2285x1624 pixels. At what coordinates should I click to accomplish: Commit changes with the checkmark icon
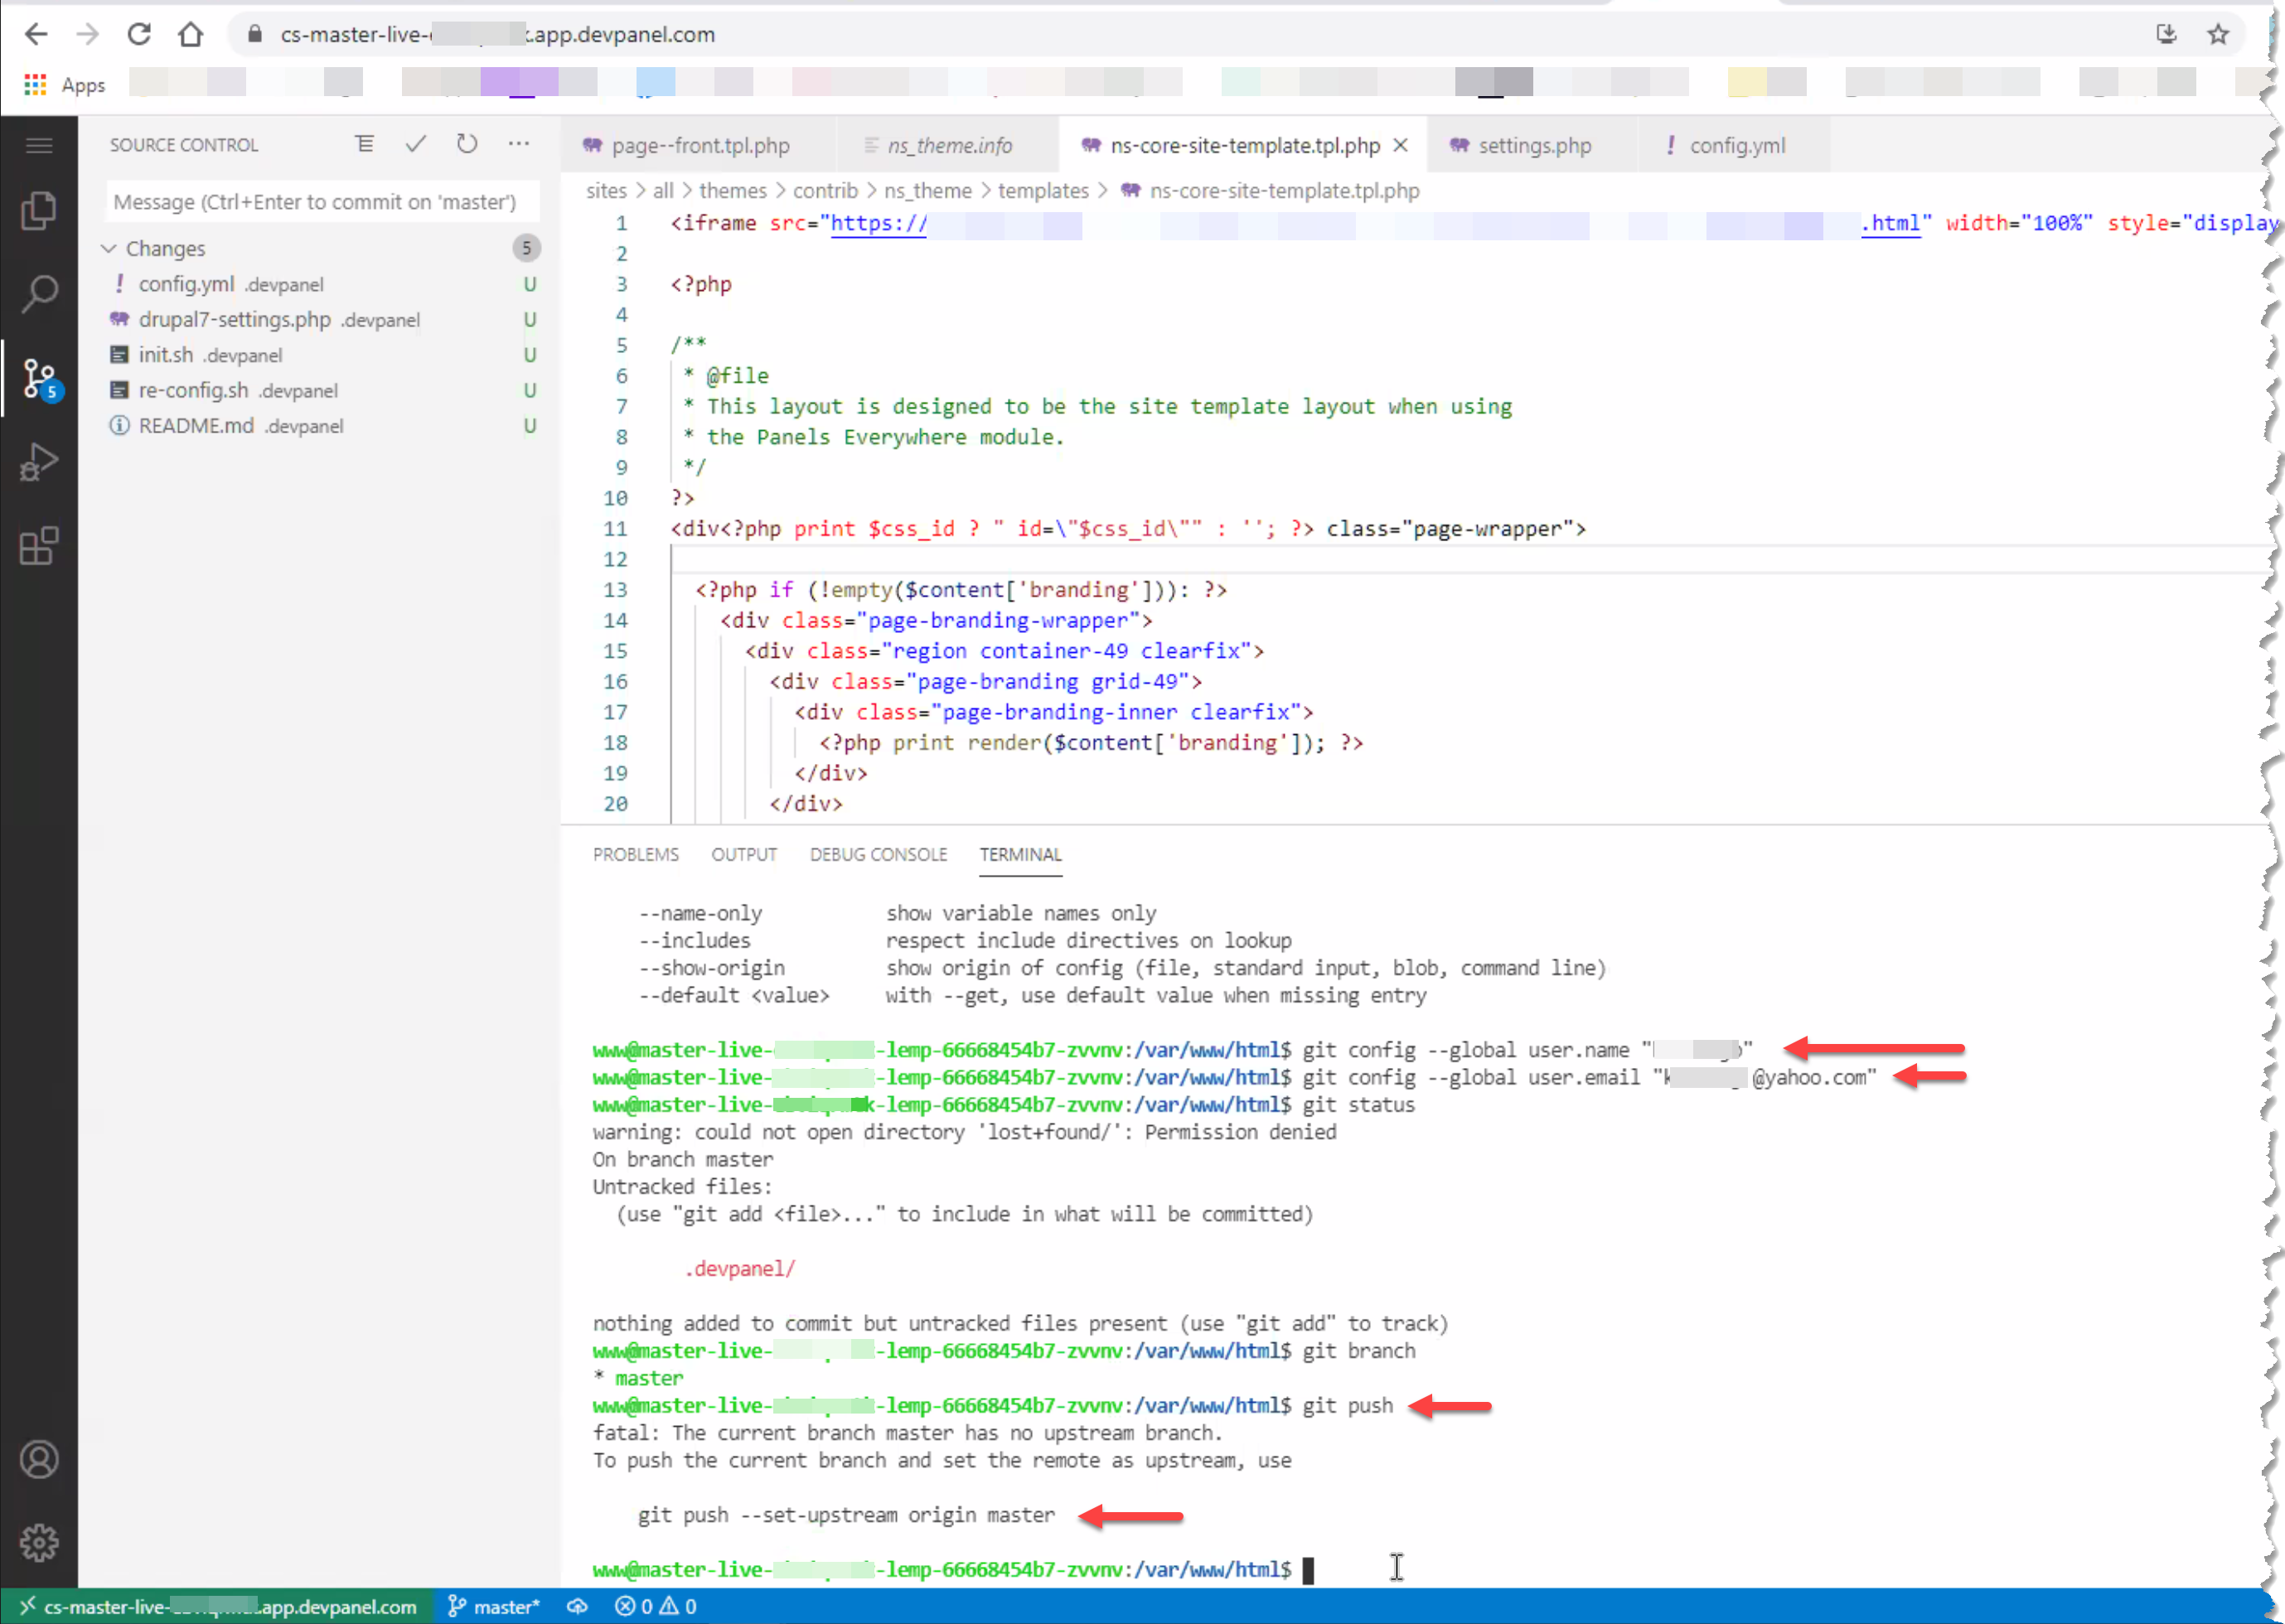click(x=415, y=144)
